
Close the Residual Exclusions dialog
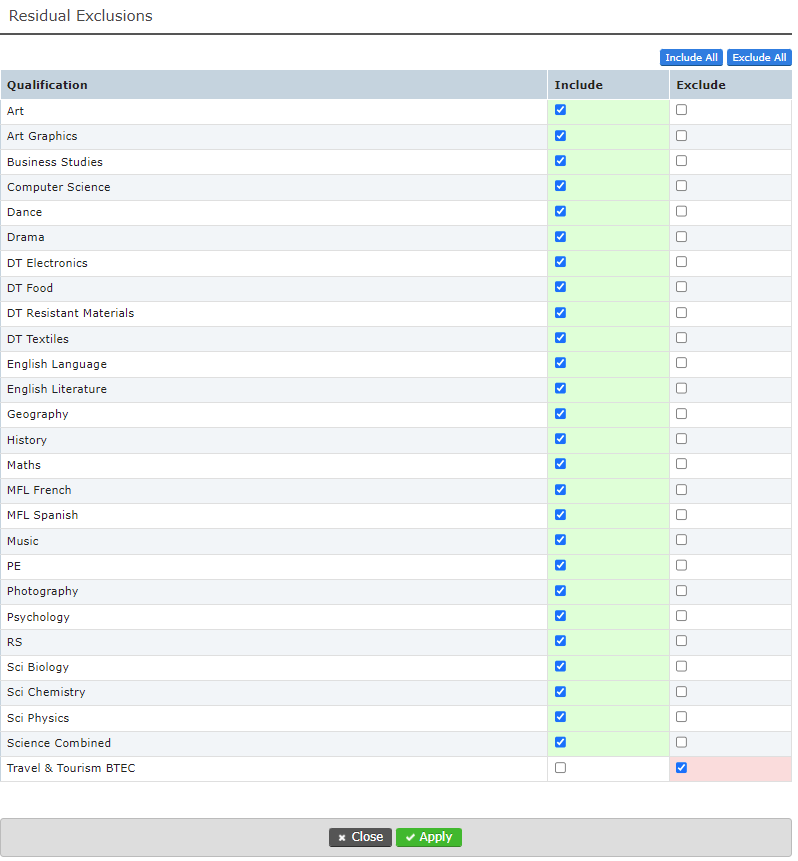tap(360, 837)
